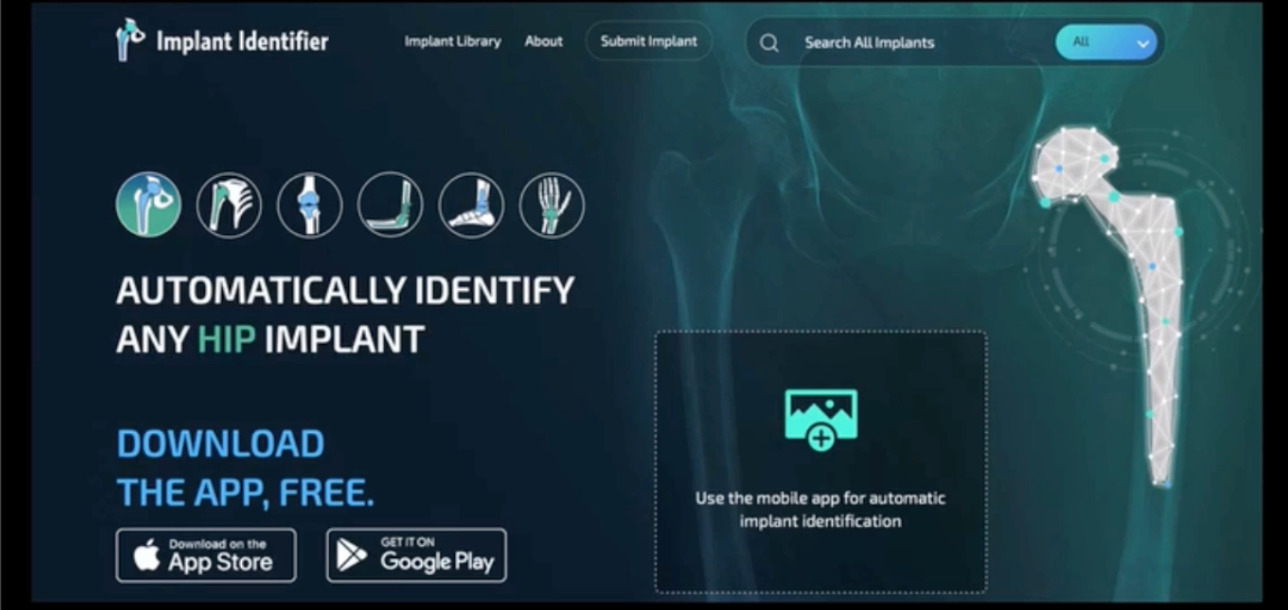Click the mobile app identification drop box
This screenshot has width=1288, height=610.
coord(821,462)
